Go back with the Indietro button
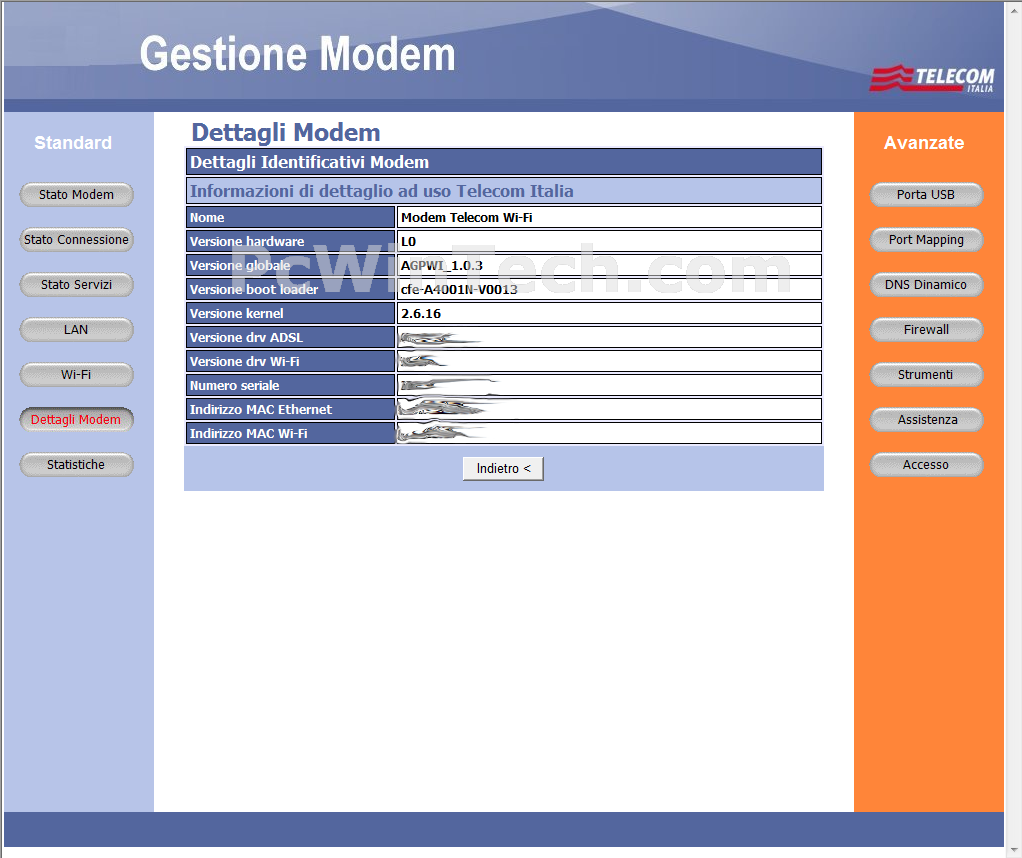Screen dimensions: 1022x858 click(503, 468)
